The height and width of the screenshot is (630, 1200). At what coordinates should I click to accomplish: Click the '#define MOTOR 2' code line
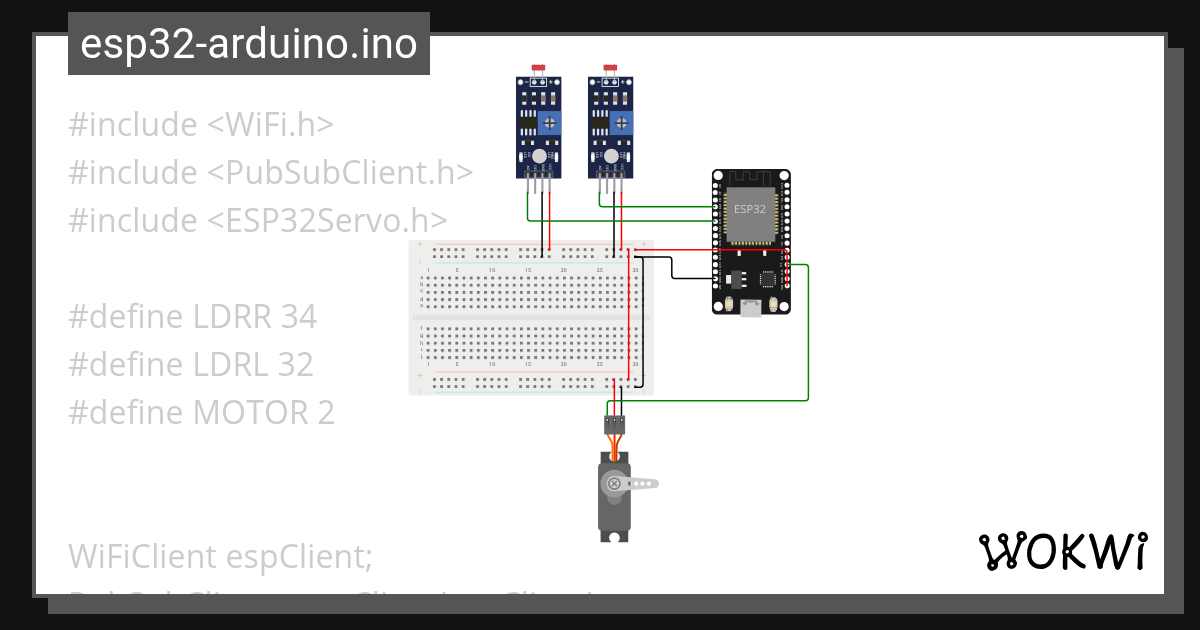click(200, 411)
